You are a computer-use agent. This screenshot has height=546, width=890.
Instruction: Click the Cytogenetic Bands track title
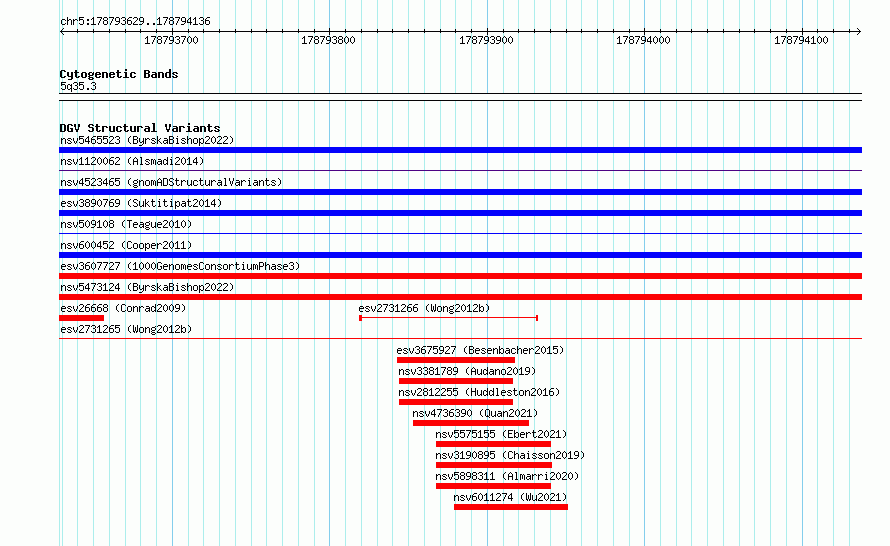[x=119, y=74]
